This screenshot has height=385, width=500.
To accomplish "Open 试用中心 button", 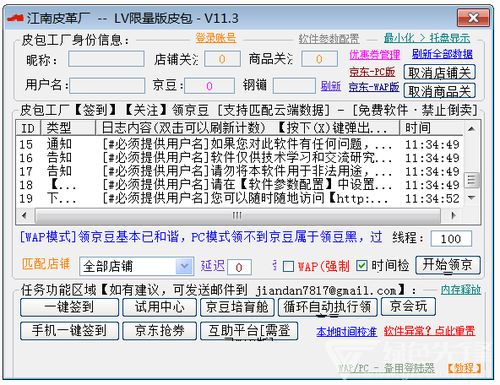I will (159, 307).
